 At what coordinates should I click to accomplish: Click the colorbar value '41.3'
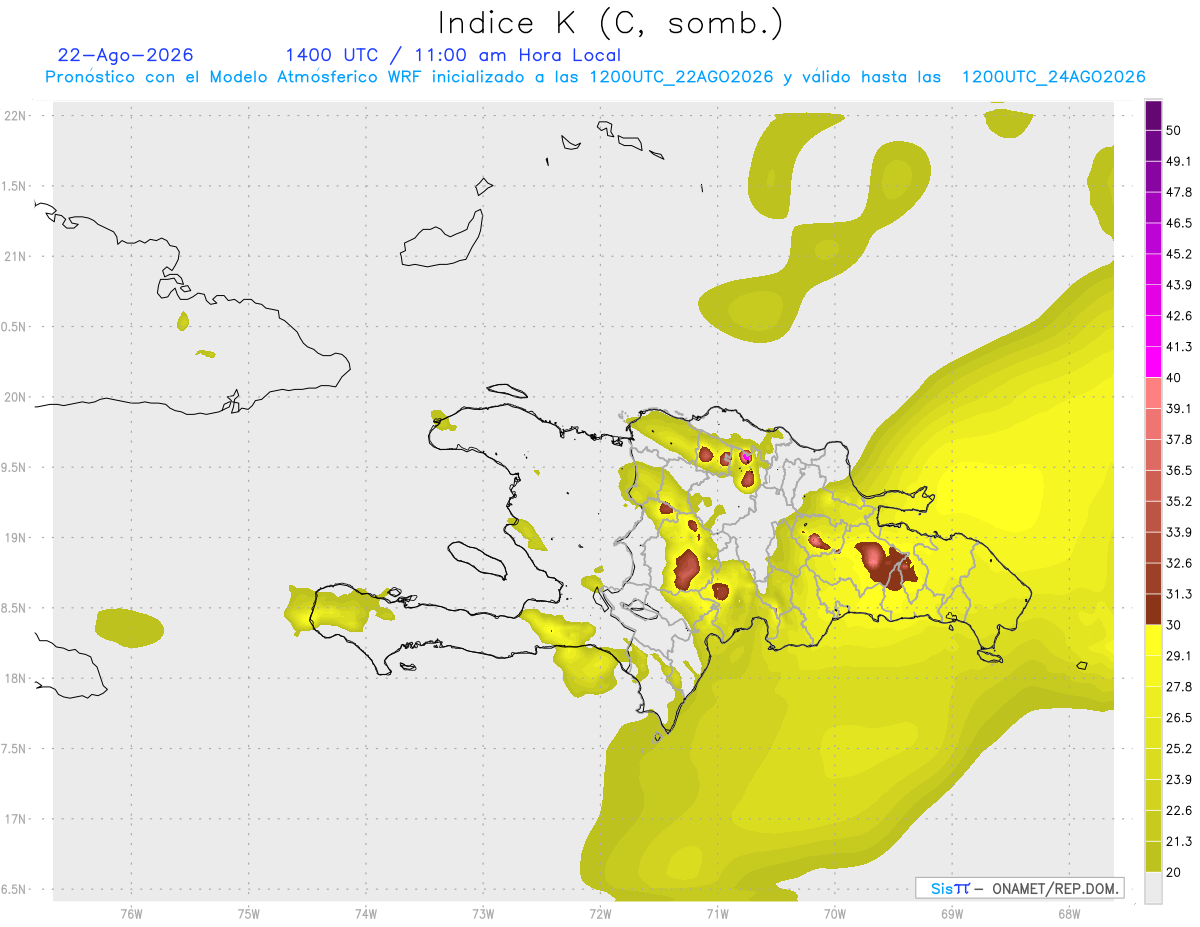[1178, 347]
